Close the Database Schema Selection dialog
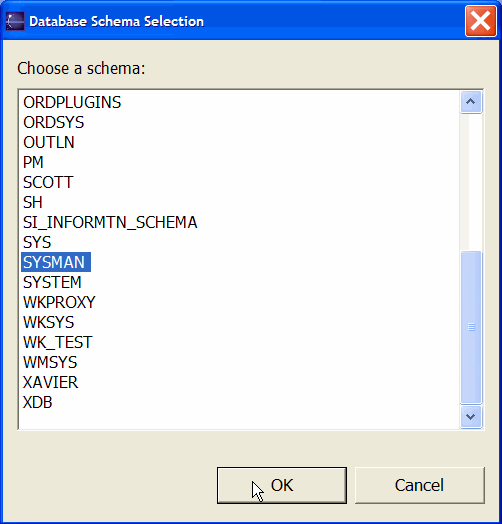This screenshot has width=502, height=524. pyautogui.click(x=480, y=21)
